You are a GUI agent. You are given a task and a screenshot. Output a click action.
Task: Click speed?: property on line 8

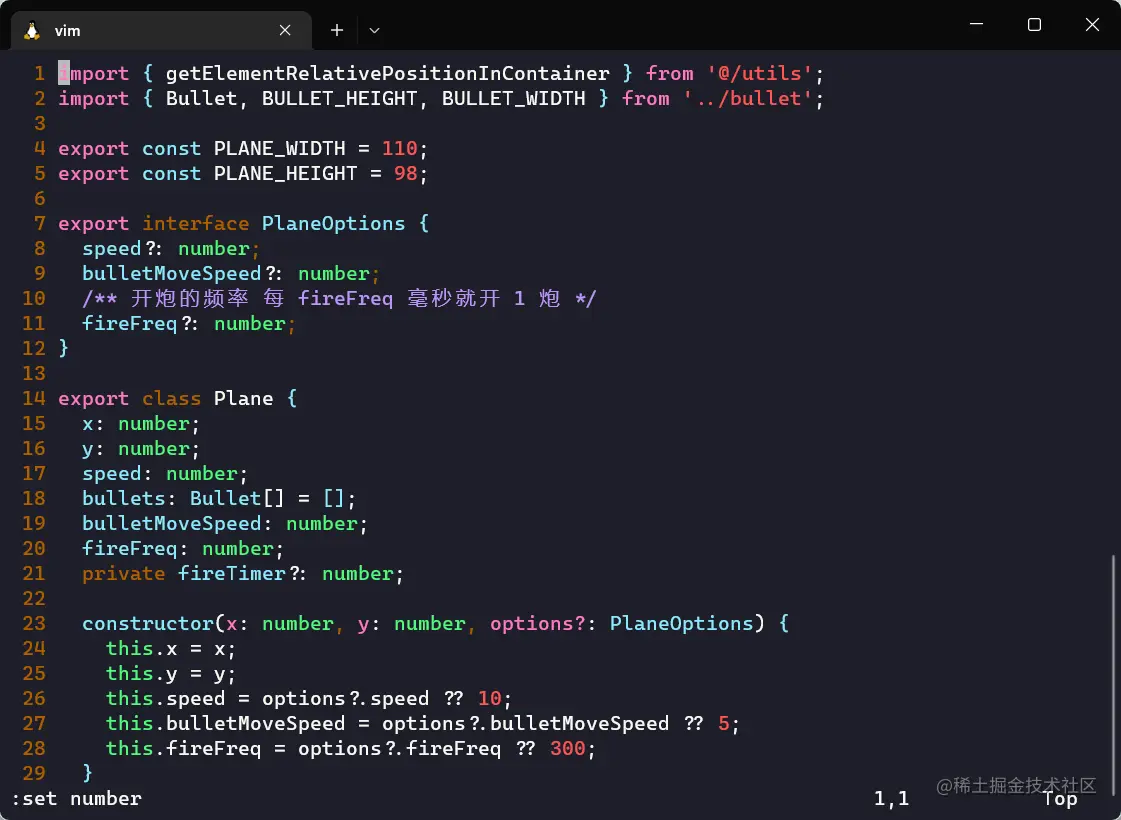tap(123, 249)
